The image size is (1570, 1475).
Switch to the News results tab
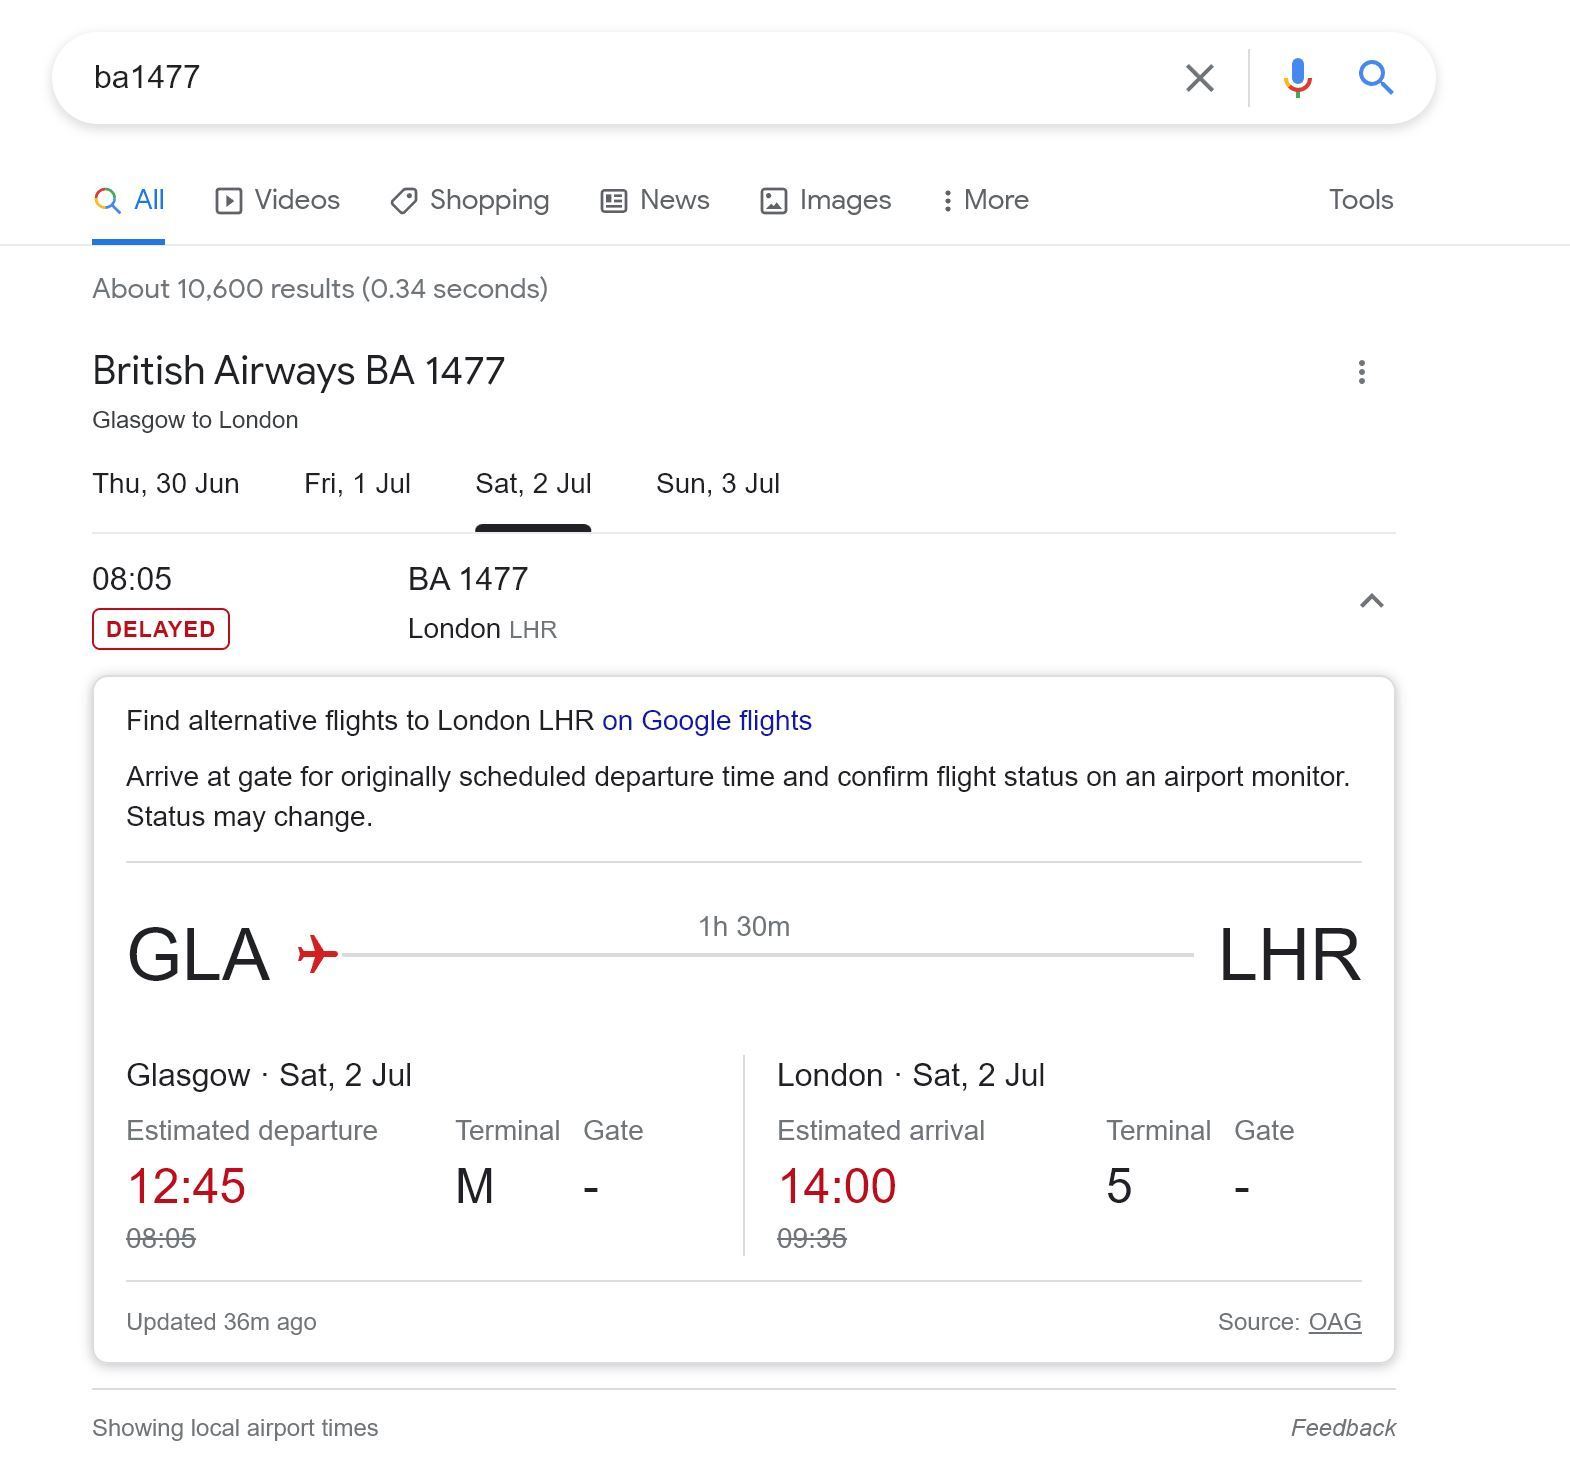pyautogui.click(x=655, y=200)
